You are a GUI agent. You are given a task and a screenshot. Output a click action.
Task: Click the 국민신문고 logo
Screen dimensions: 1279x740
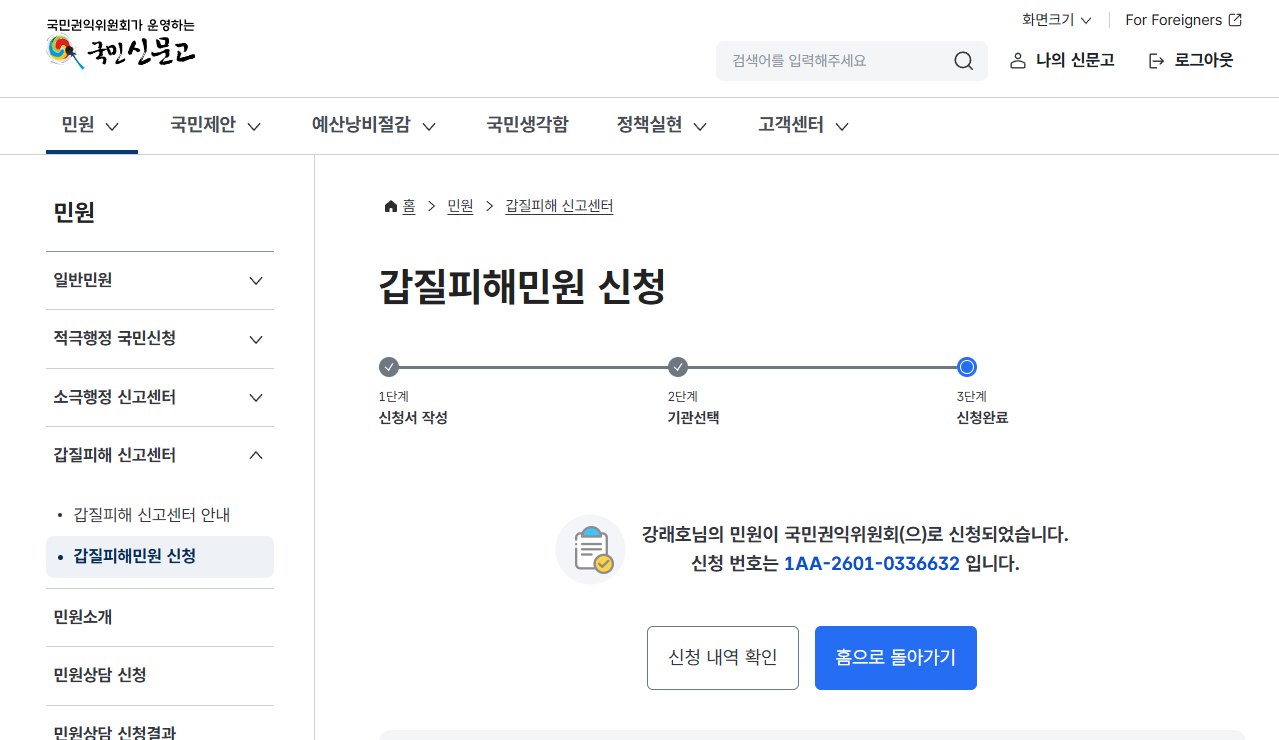pos(121,48)
